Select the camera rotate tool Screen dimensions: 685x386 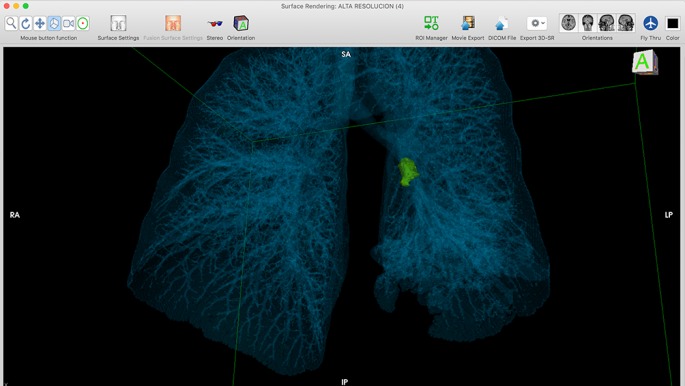tap(69, 23)
